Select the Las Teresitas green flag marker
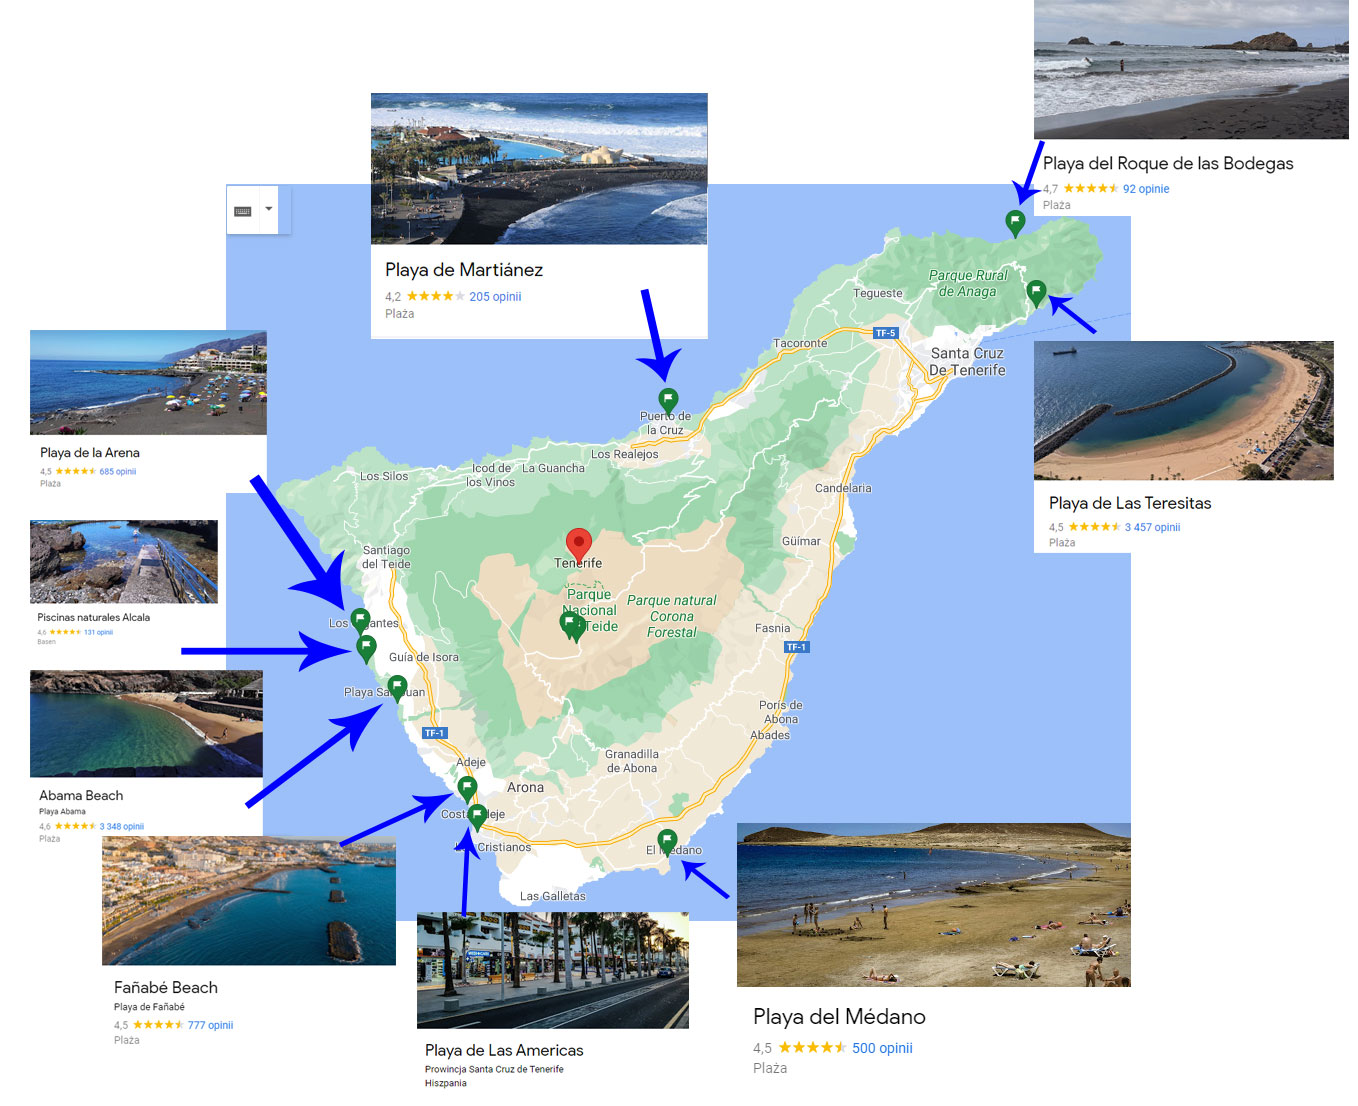The width and height of the screenshot is (1358, 1106). click(1036, 293)
